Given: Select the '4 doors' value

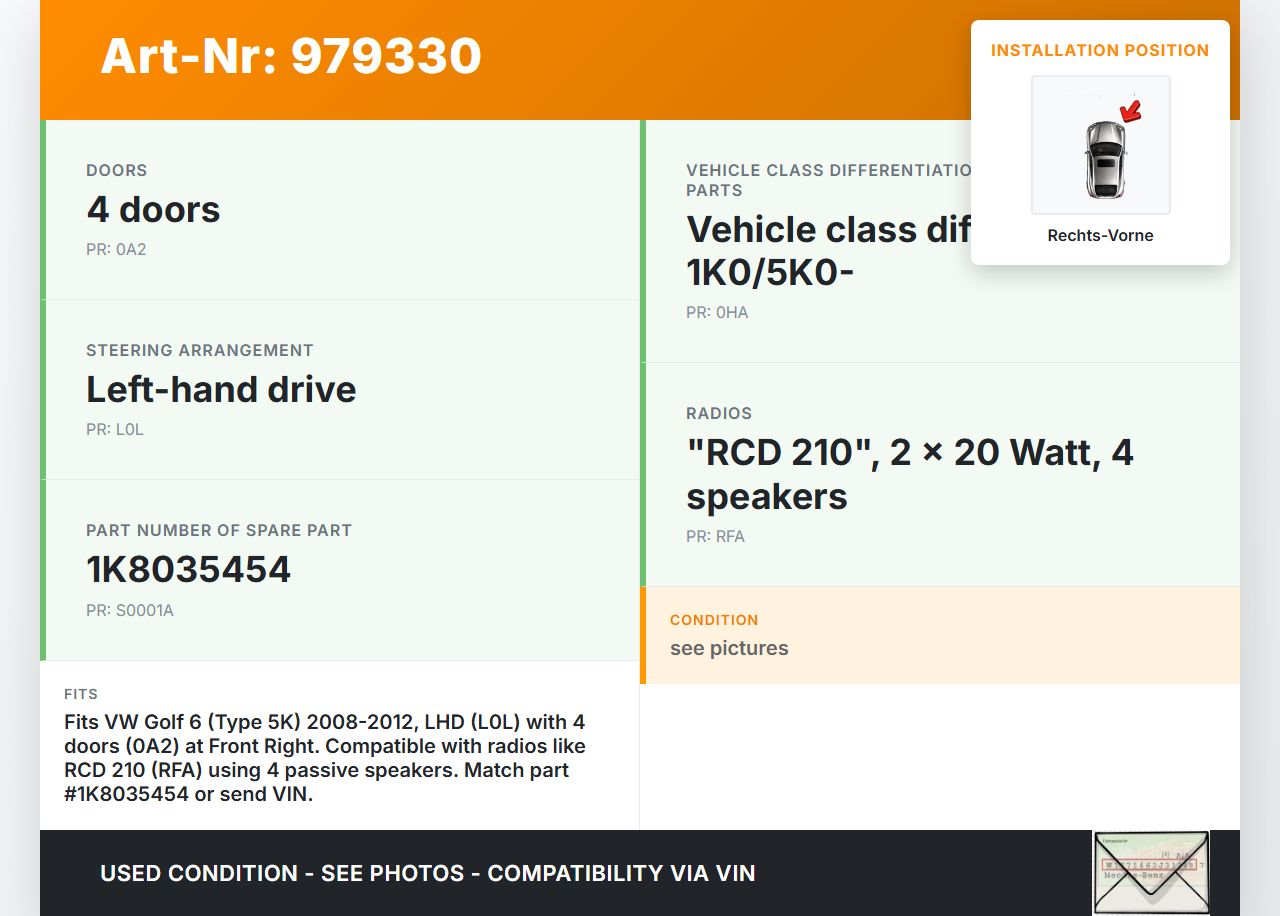Looking at the screenshot, I should pos(153,209).
